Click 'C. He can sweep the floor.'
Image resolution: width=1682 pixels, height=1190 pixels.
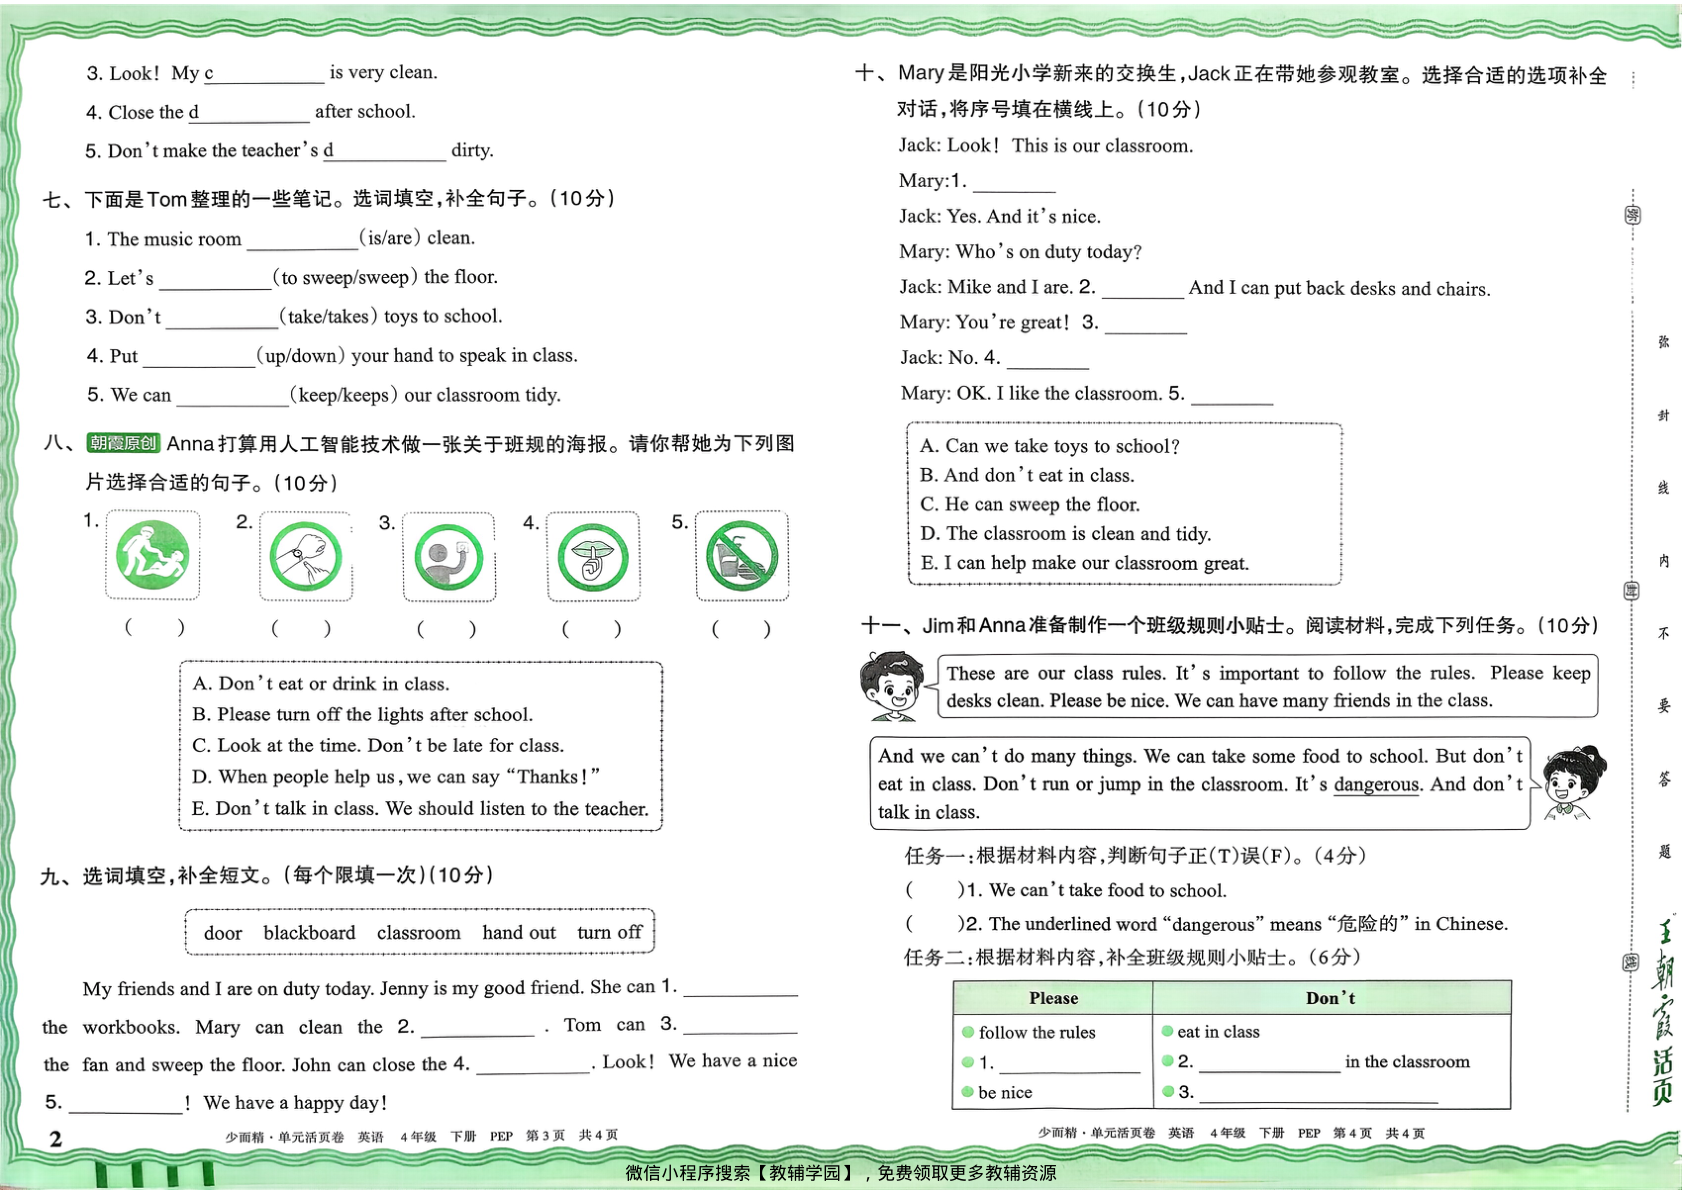1030,504
